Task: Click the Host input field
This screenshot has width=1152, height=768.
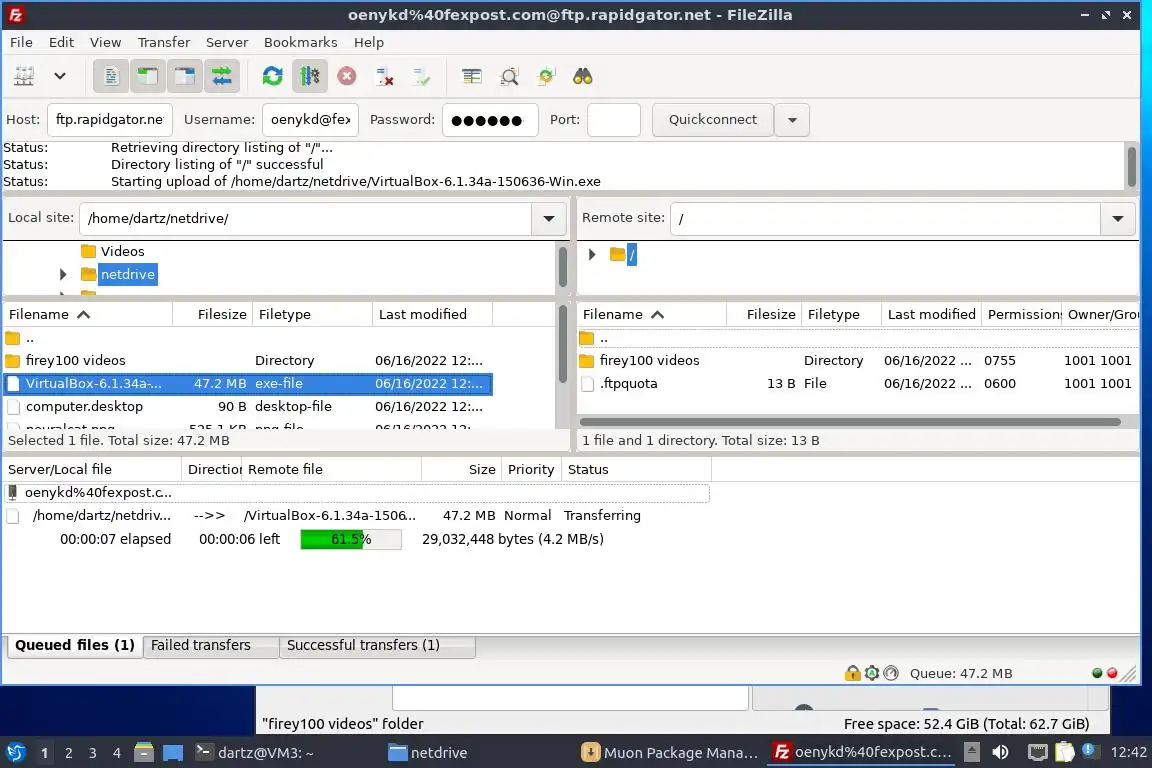Action: 109,120
